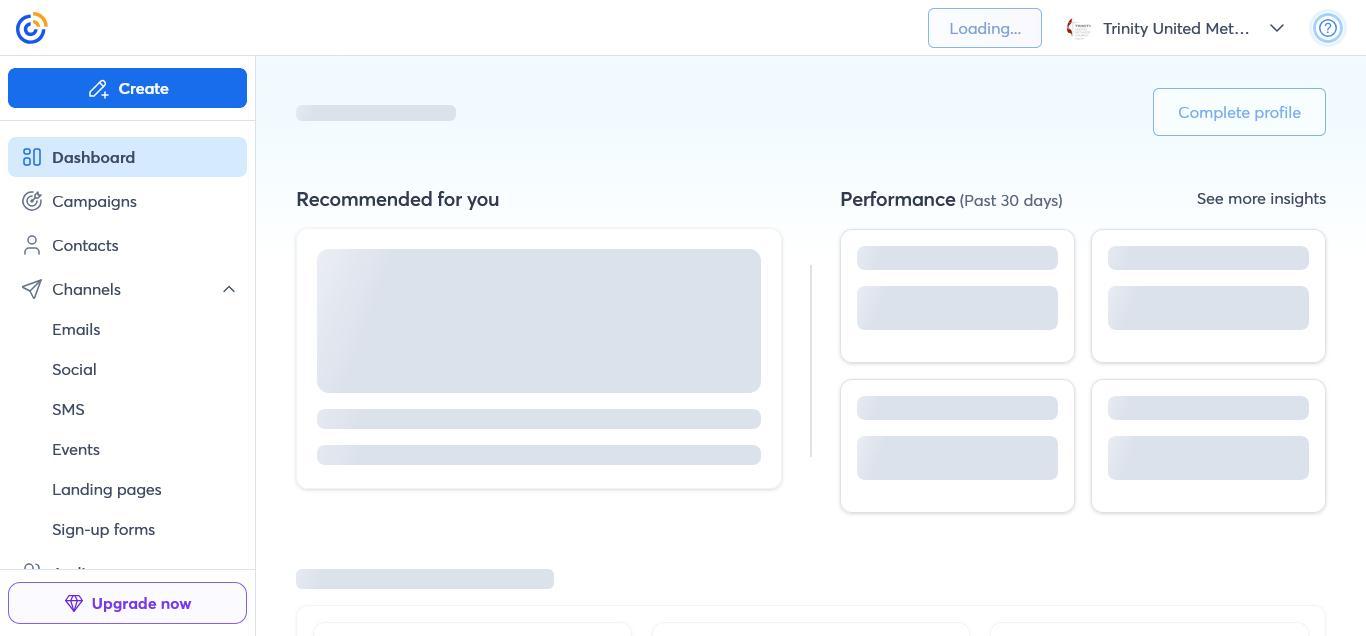
Task: Click the Constant Contact logo
Action: click(31, 27)
